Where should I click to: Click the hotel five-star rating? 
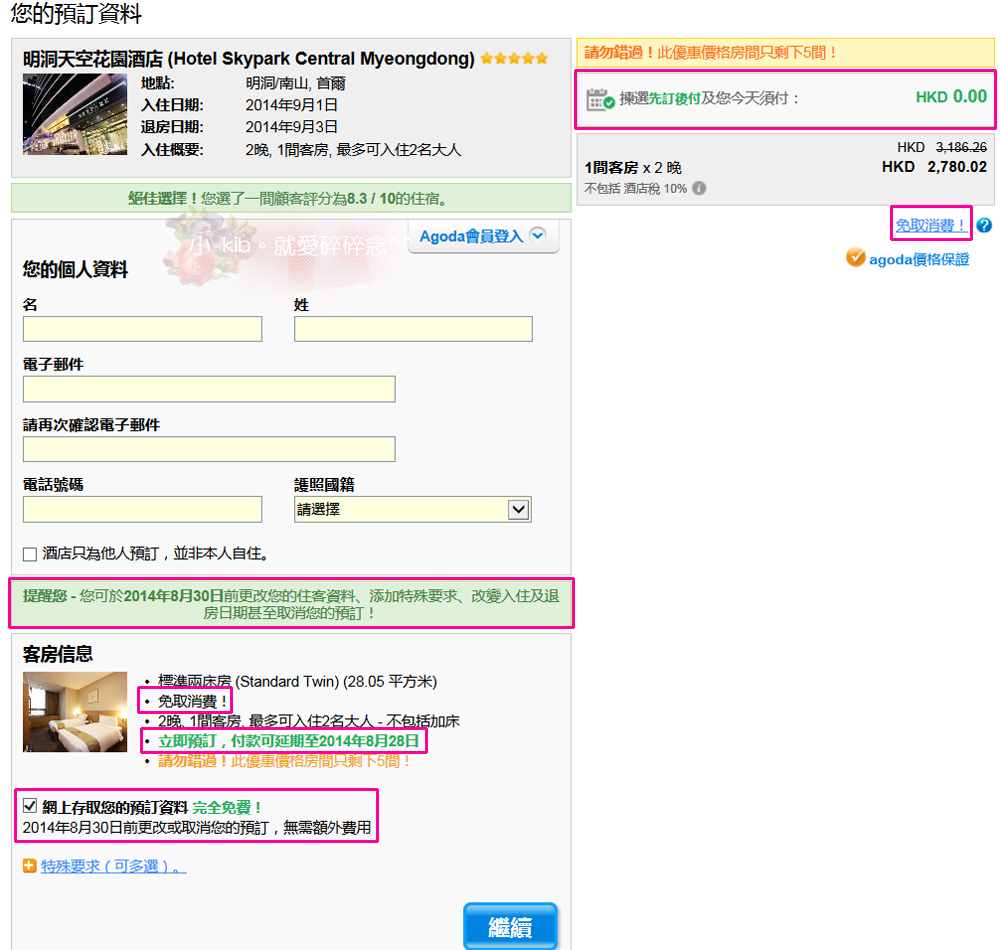[514, 59]
